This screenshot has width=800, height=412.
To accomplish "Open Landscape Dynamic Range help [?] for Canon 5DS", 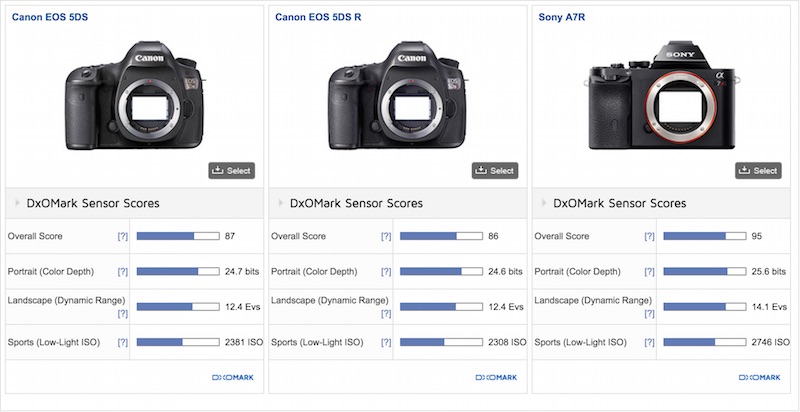I will [x=123, y=314].
